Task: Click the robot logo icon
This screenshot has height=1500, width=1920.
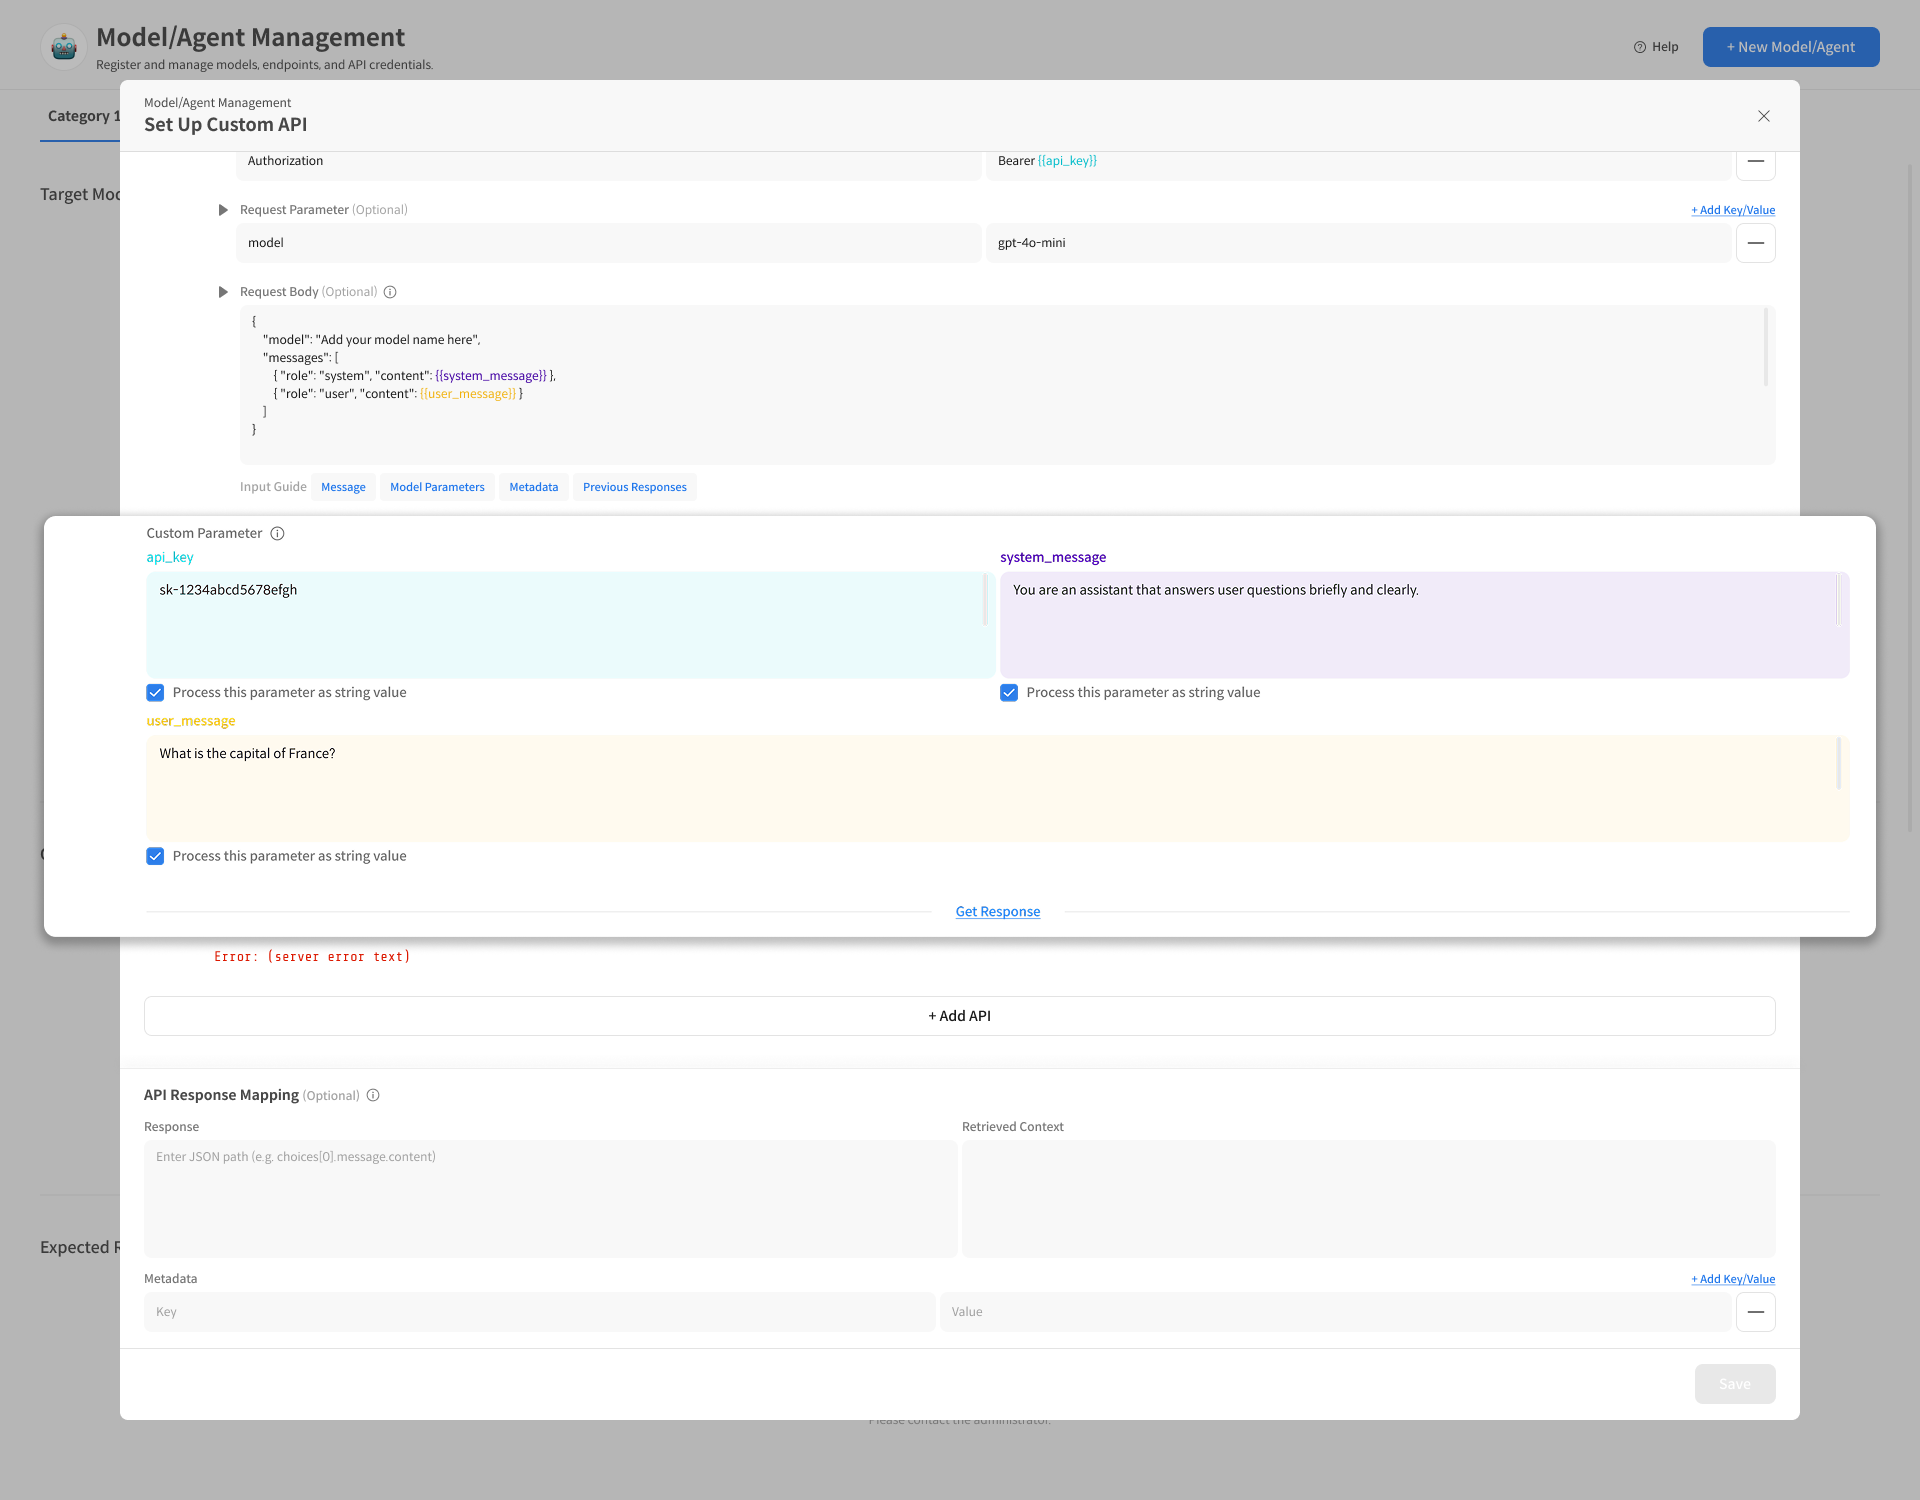Action: point(64,46)
